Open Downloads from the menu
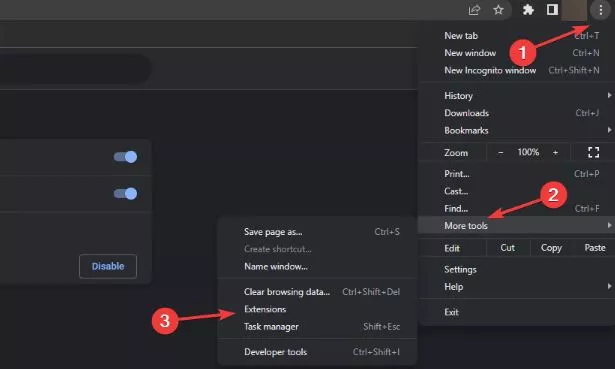The image size is (615, 369). [x=517, y=113]
